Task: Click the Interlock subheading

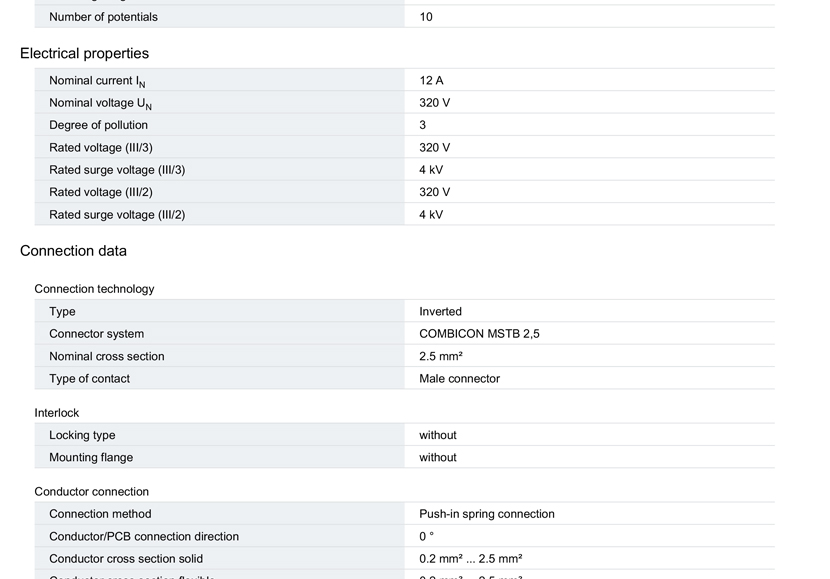Action: (57, 413)
